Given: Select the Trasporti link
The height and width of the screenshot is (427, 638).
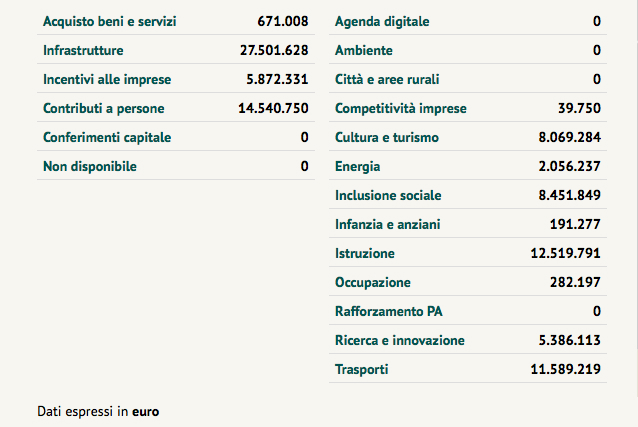Looking at the screenshot, I should [362, 370].
